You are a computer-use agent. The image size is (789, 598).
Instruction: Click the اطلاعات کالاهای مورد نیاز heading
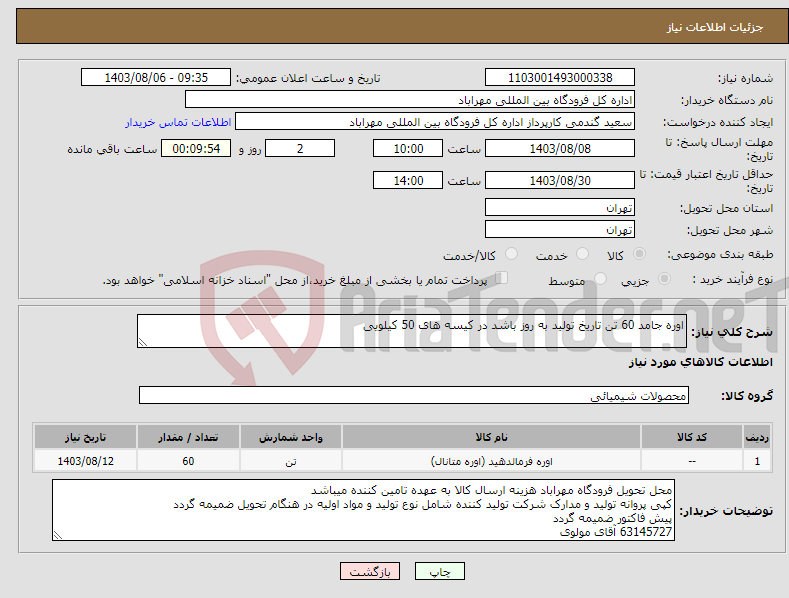pos(700,362)
